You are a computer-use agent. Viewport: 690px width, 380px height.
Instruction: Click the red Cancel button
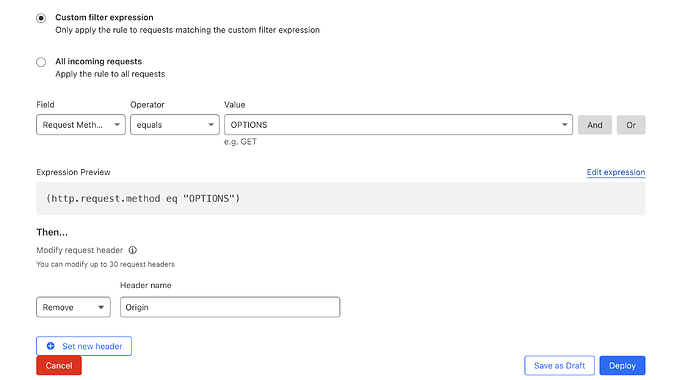(59, 365)
